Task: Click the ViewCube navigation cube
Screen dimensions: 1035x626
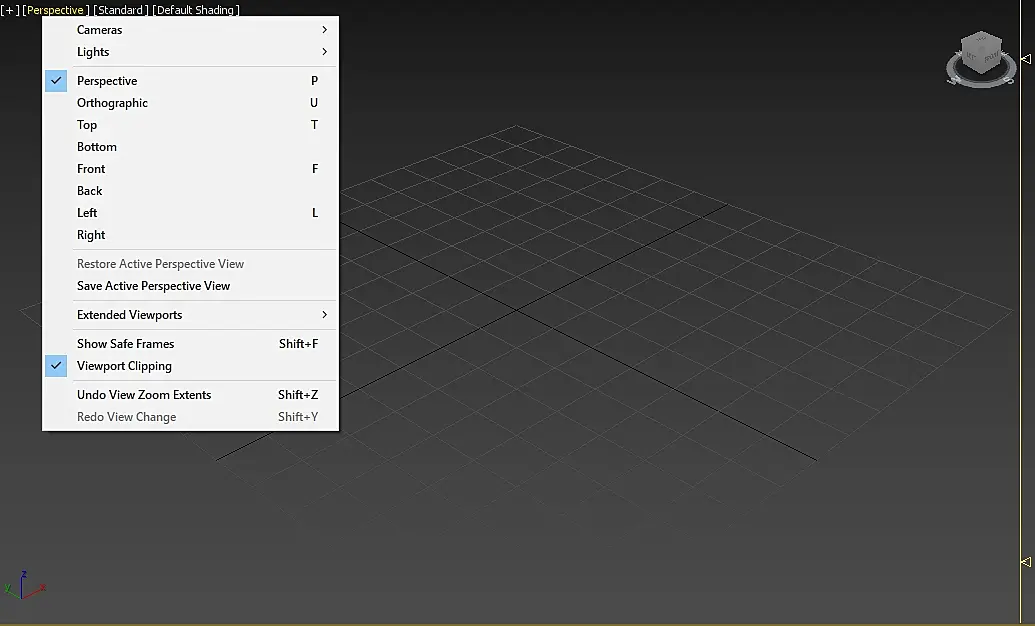Action: (x=981, y=52)
